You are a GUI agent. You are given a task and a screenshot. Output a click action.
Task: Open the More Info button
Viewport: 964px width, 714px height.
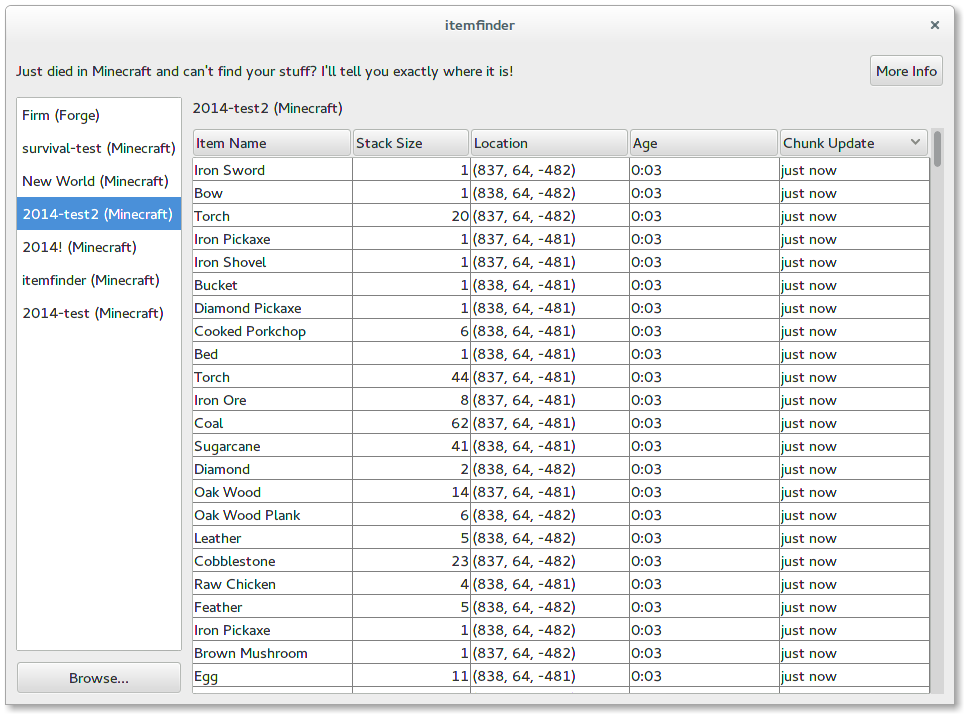click(x=906, y=71)
